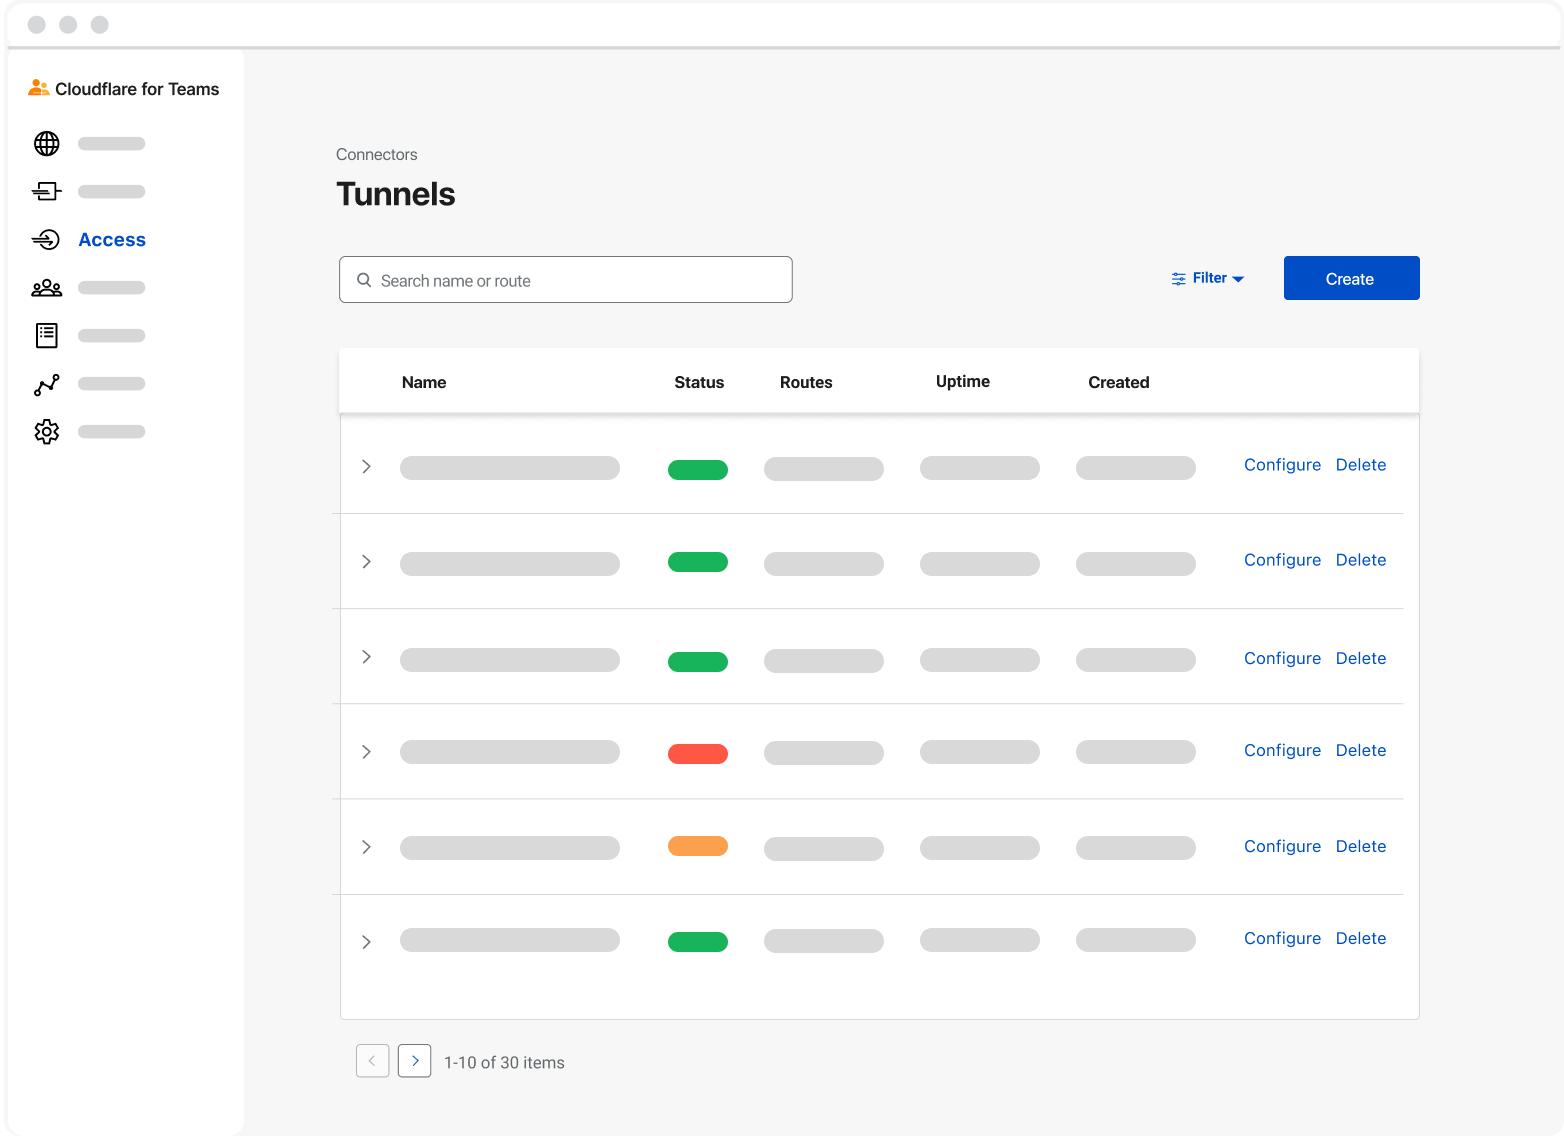Configure the red-status tunnel
1564x1136 pixels.
[1282, 750]
